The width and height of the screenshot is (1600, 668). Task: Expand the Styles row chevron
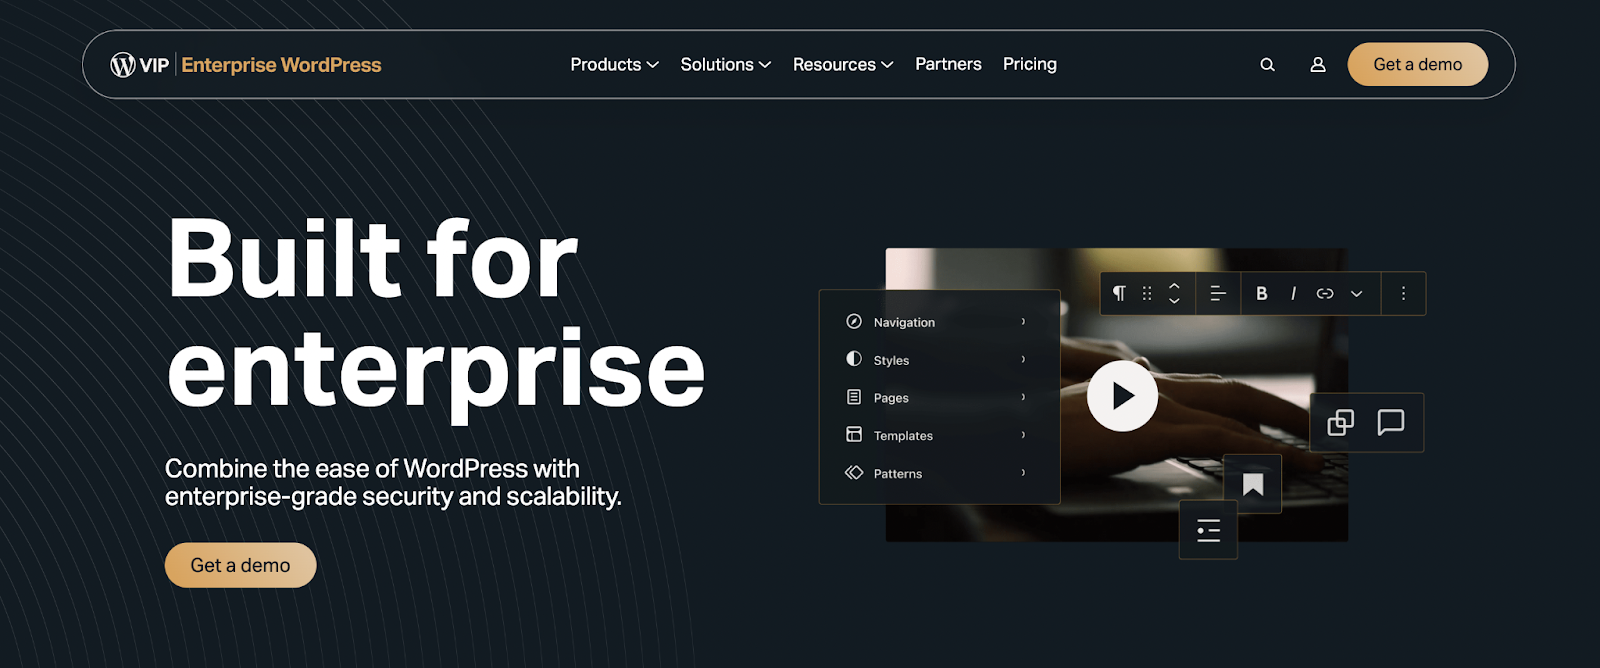click(1023, 359)
